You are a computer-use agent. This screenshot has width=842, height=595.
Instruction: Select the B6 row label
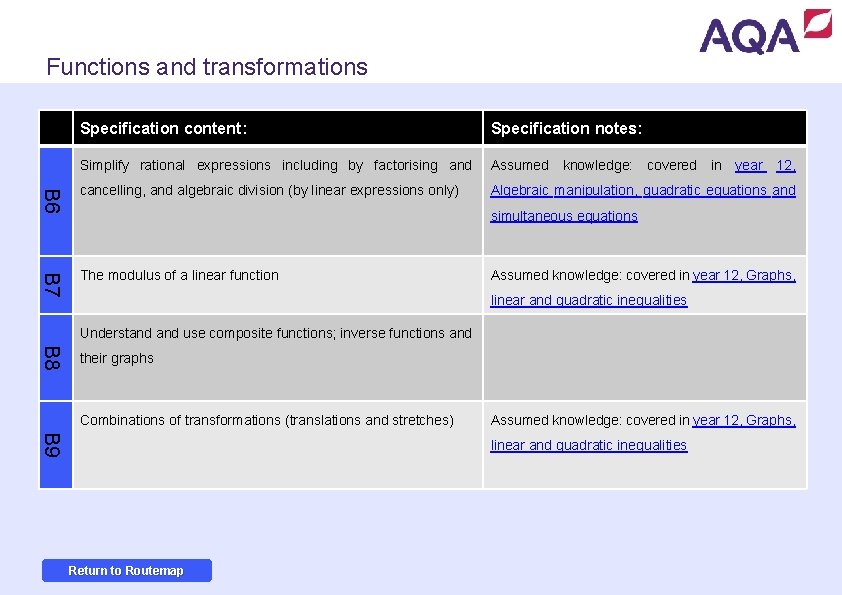56,201
